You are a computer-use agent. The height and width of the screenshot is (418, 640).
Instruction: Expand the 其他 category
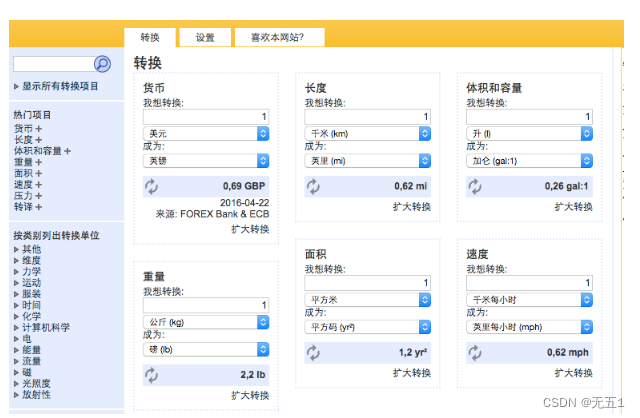pyautogui.click(x=27, y=249)
